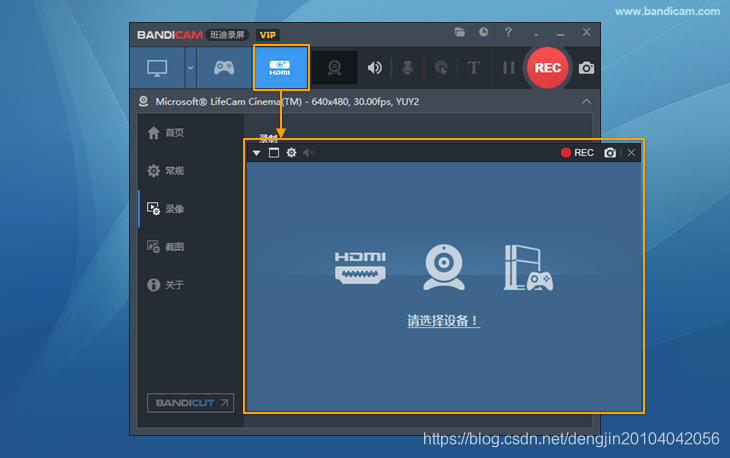
Task: Choose the game console device icon
Action: pos(528,268)
